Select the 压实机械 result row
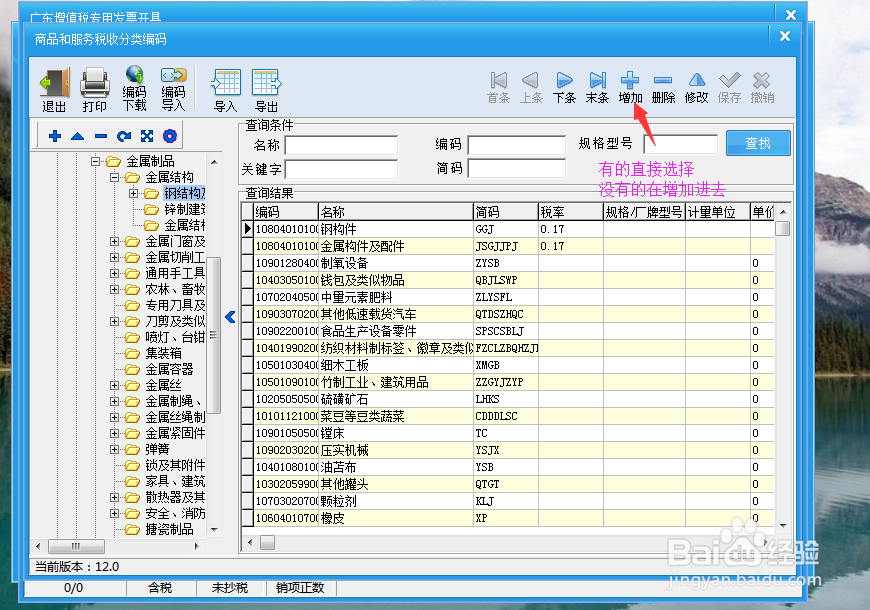This screenshot has width=870, height=610. pos(508,450)
